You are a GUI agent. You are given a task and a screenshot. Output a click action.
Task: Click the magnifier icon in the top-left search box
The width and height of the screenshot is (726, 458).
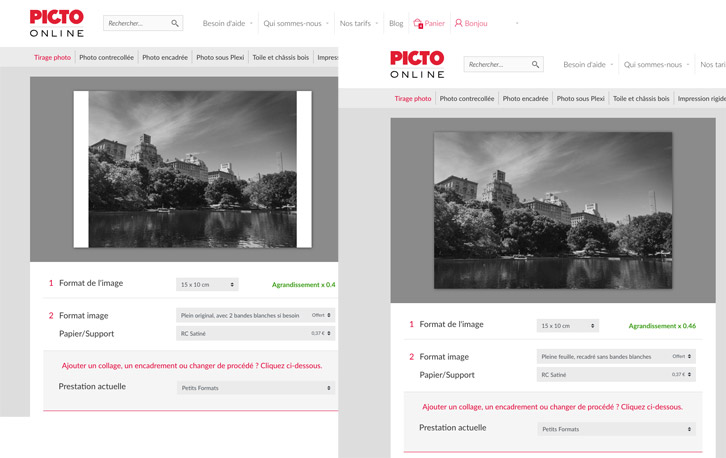tap(175, 23)
